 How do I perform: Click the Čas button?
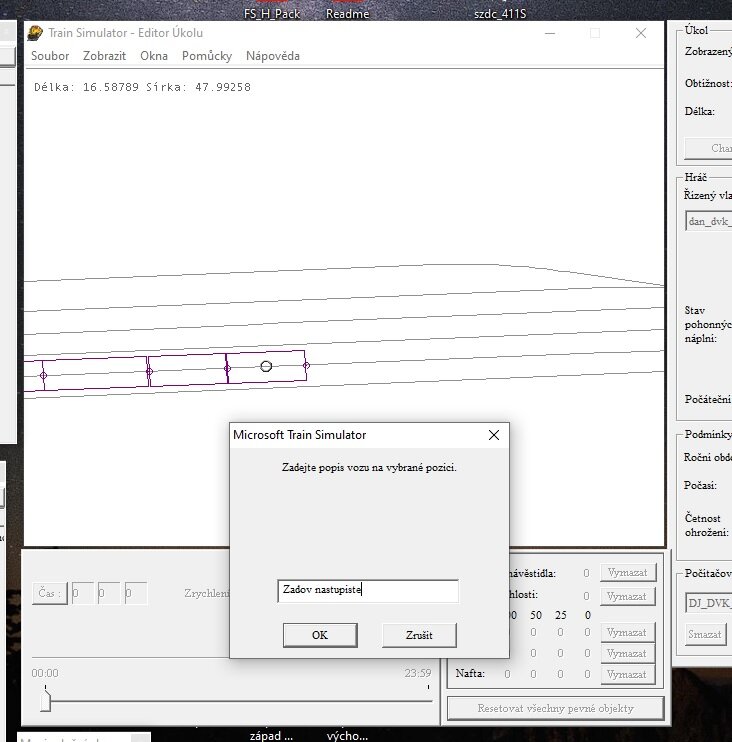50,593
